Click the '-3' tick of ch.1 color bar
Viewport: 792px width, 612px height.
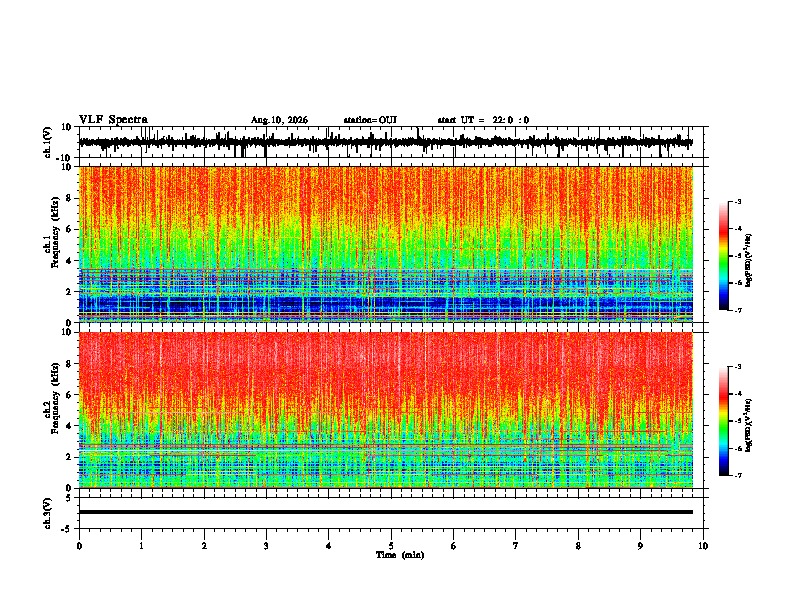click(x=737, y=201)
